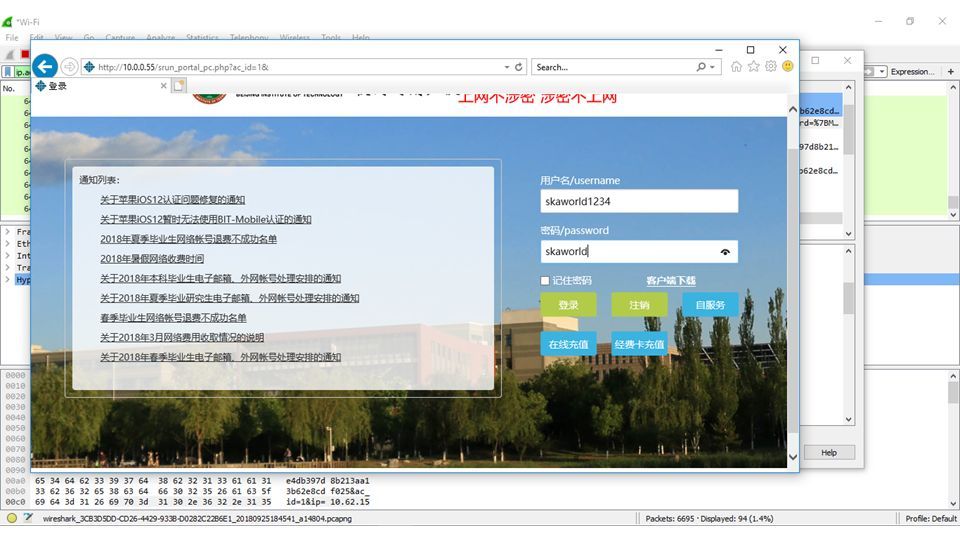Viewport: 960px width, 540px height.
Task: Open Wireshark Statistics menu
Action: click(x=202, y=37)
